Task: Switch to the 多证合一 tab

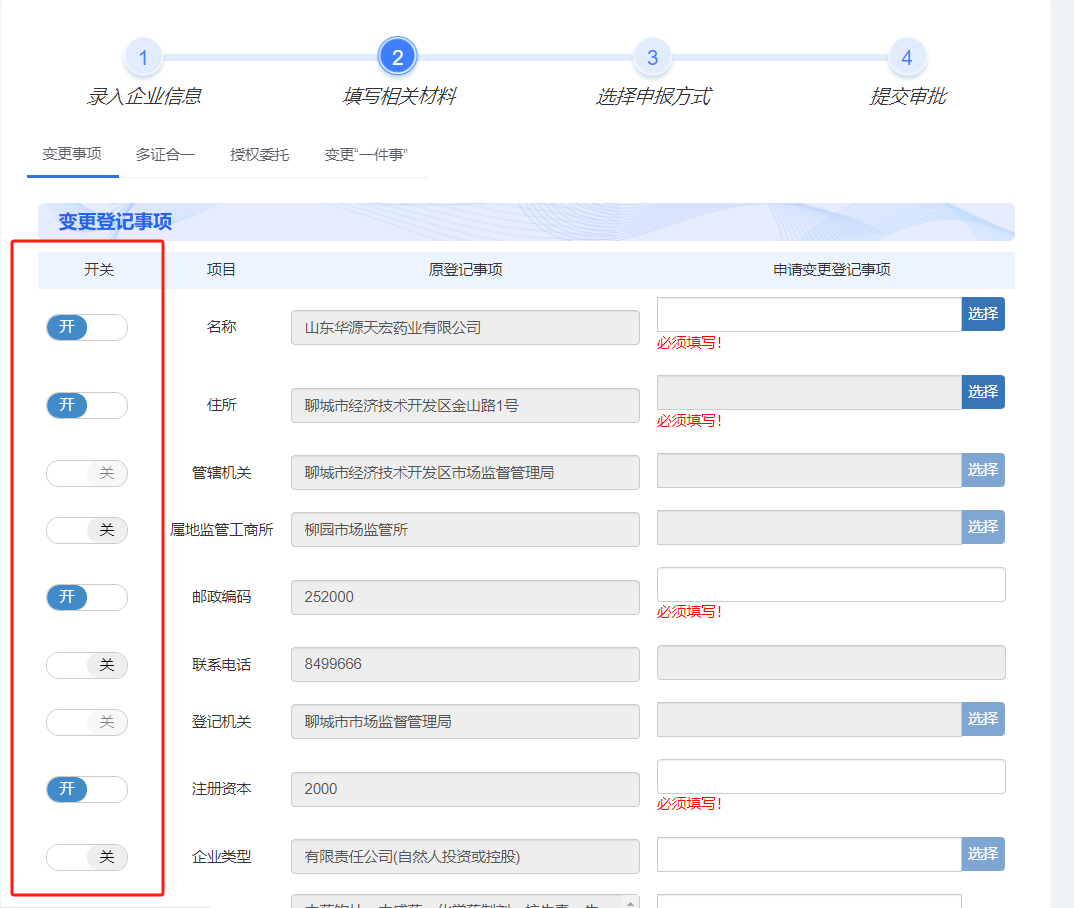Action: (163, 157)
